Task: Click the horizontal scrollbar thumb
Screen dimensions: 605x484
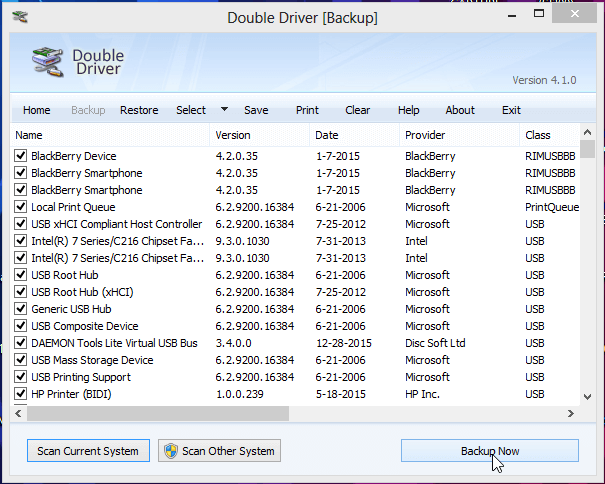Action: coord(157,413)
